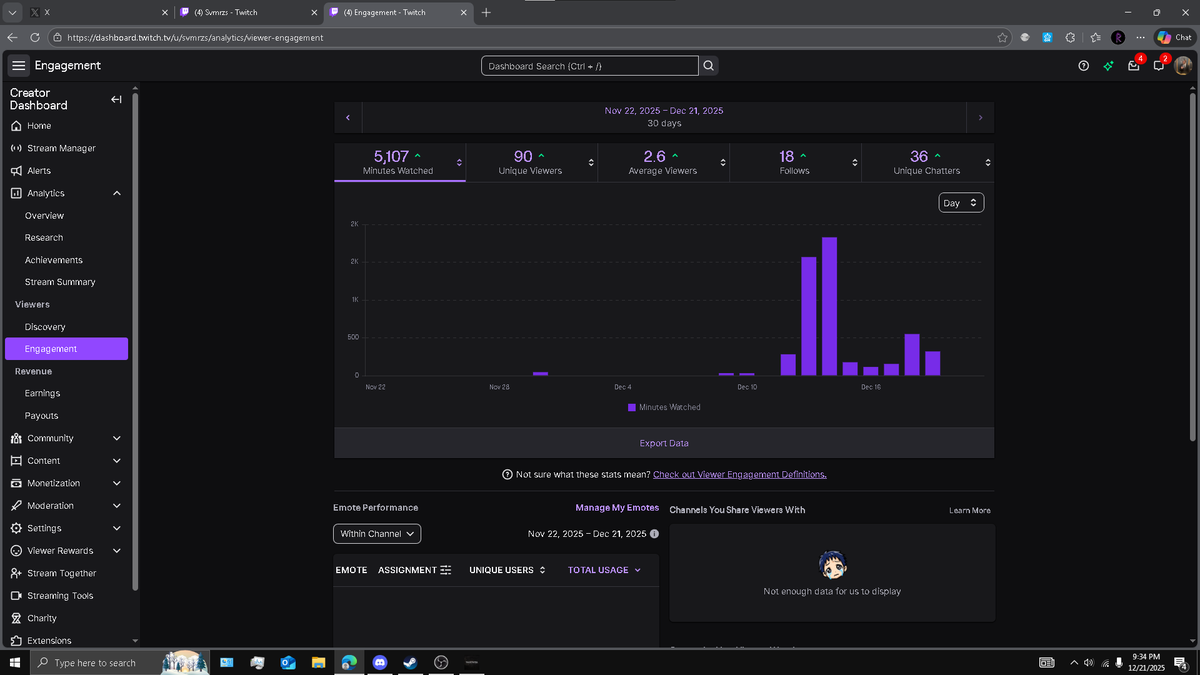1200x675 pixels.
Task: Open the Twitch profile avatar menu
Action: pyautogui.click(x=1183, y=66)
